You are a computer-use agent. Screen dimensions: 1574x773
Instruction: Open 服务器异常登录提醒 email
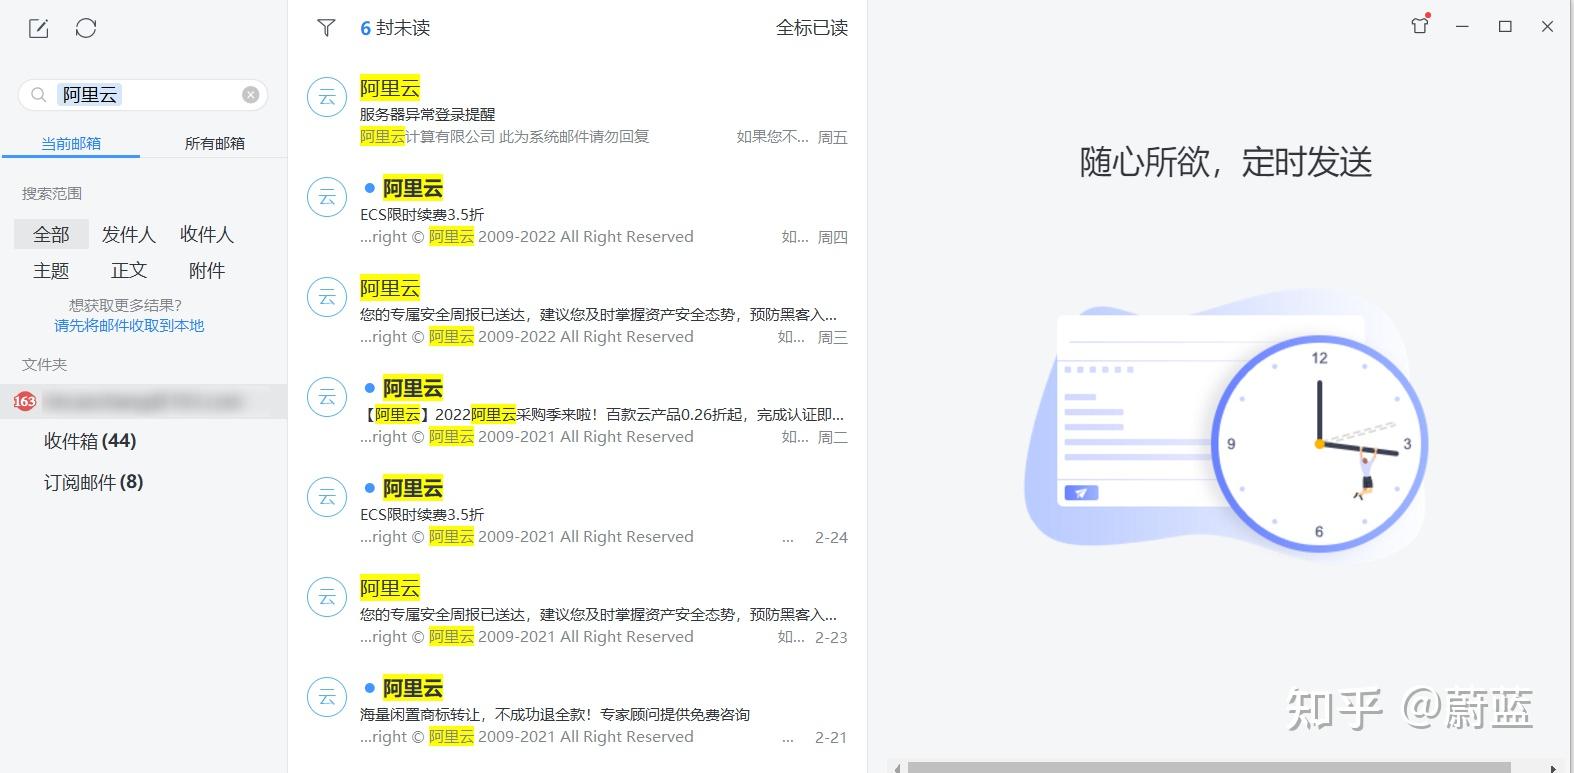point(577,111)
